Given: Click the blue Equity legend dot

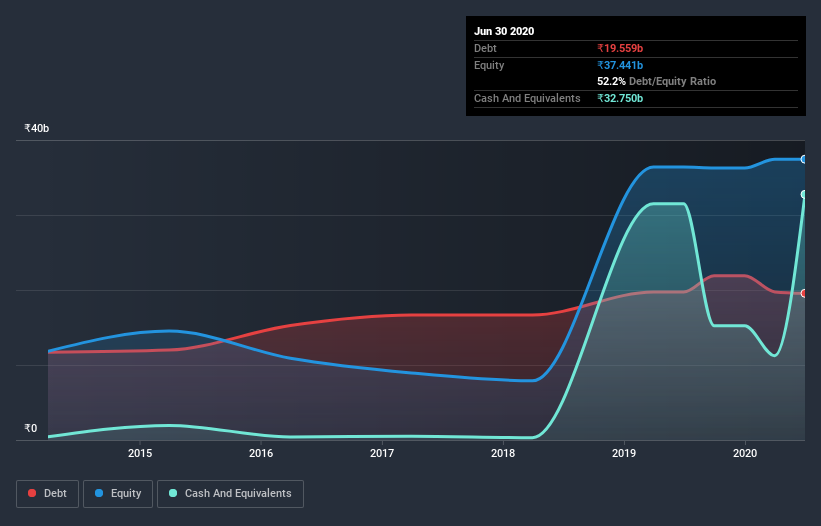Looking at the screenshot, I should pyautogui.click(x=99, y=493).
